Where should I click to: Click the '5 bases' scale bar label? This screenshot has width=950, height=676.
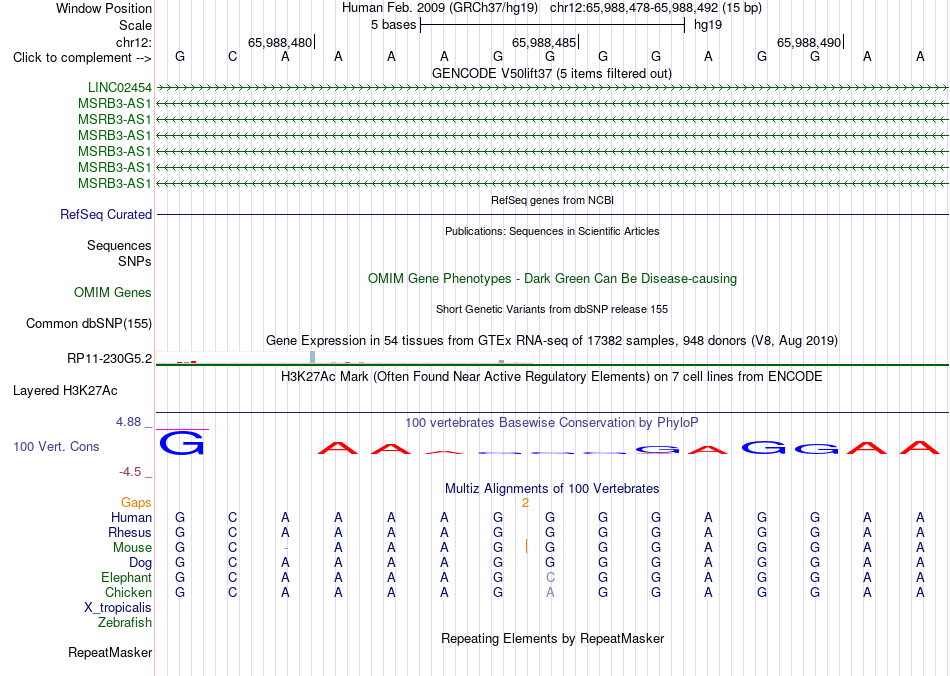pyautogui.click(x=394, y=25)
